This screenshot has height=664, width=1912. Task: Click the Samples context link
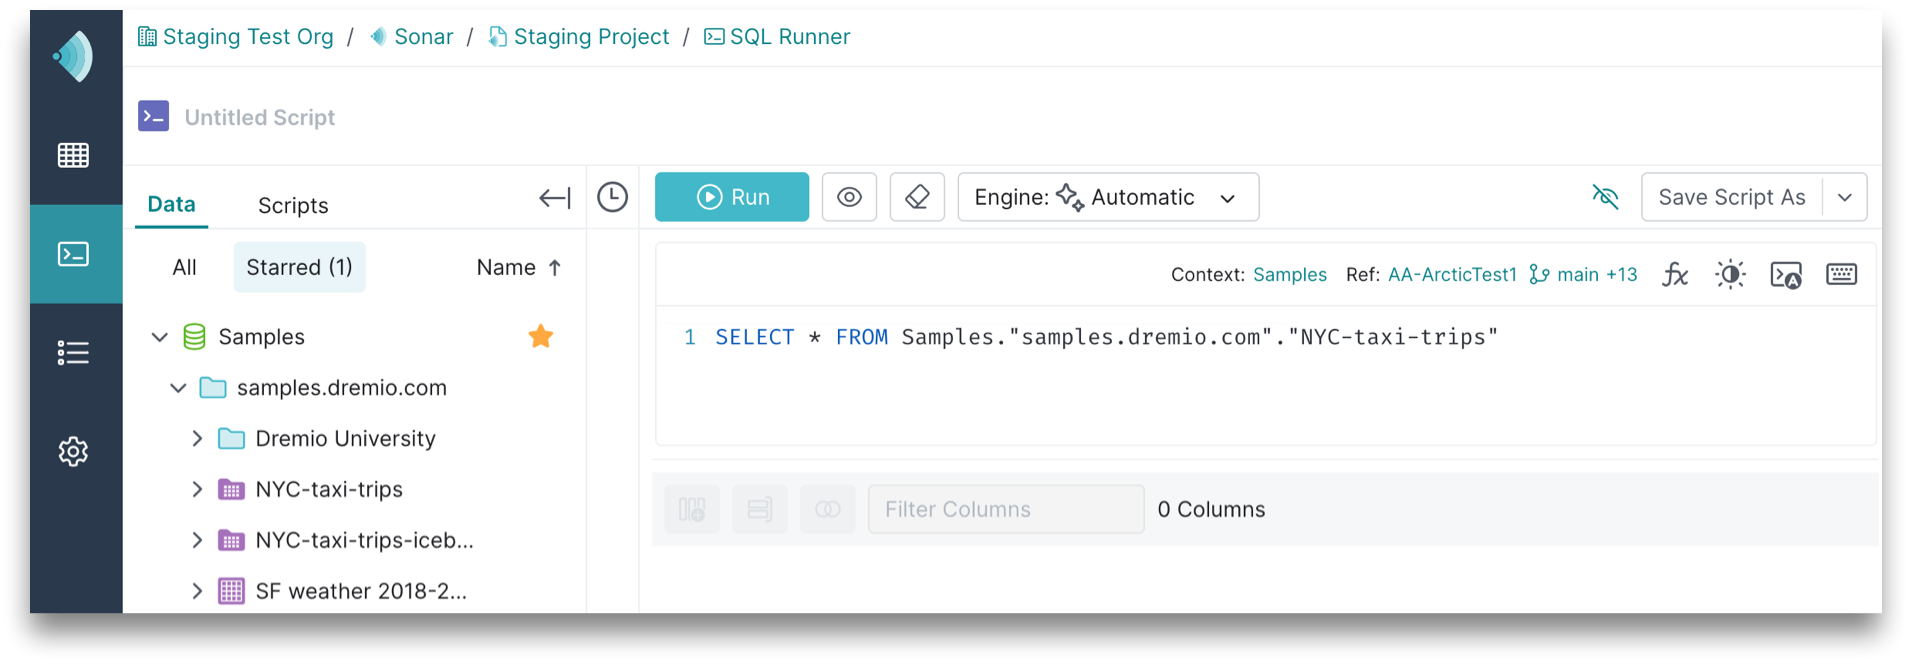click(1290, 275)
